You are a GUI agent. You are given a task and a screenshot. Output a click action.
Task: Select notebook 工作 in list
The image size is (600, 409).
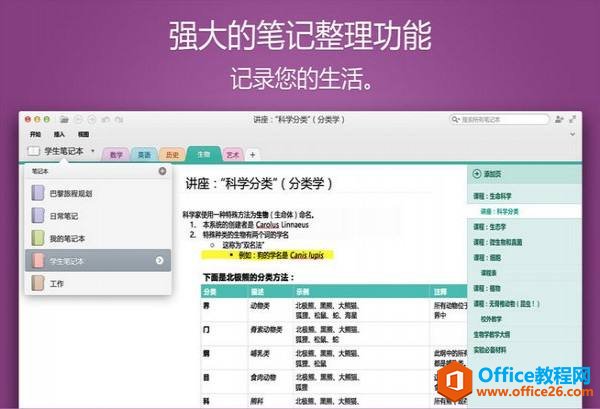tap(98, 284)
